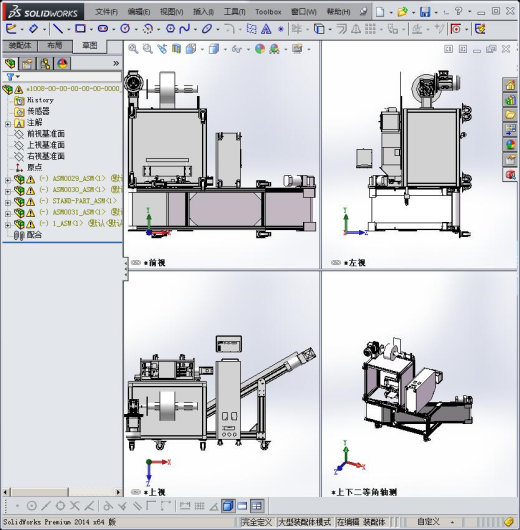This screenshot has height=530, width=520.
Task: Select the Circle sketch tool
Action: coord(125,29)
